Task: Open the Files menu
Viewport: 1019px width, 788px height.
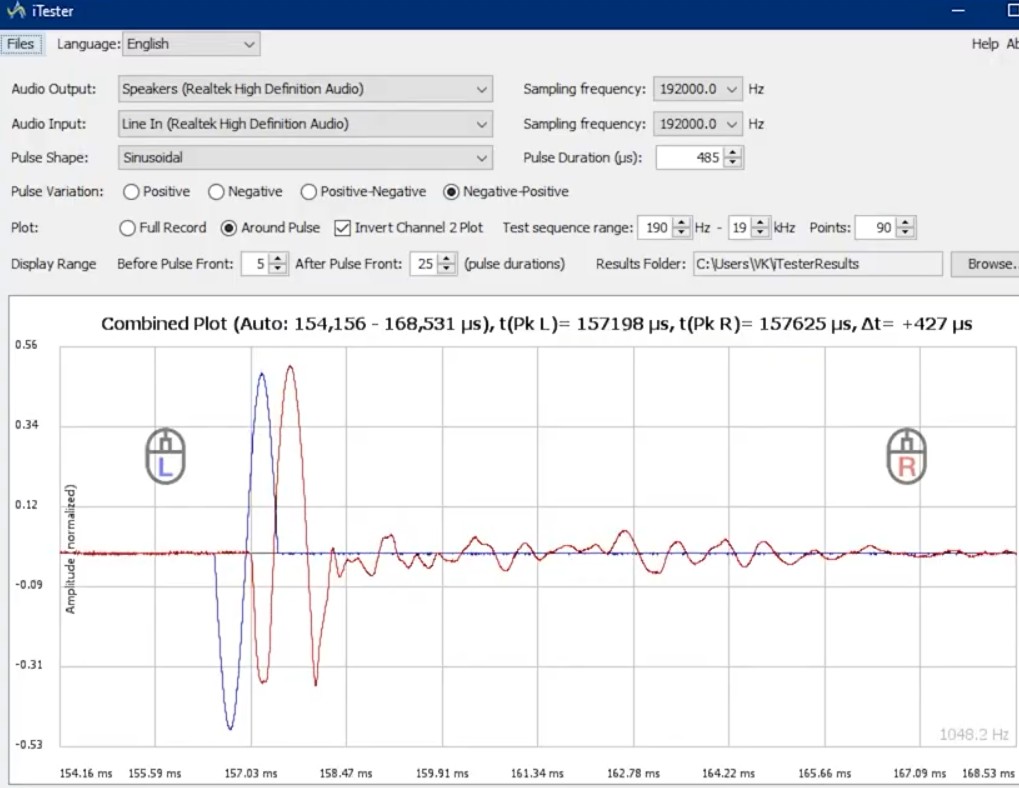Action: pos(21,44)
